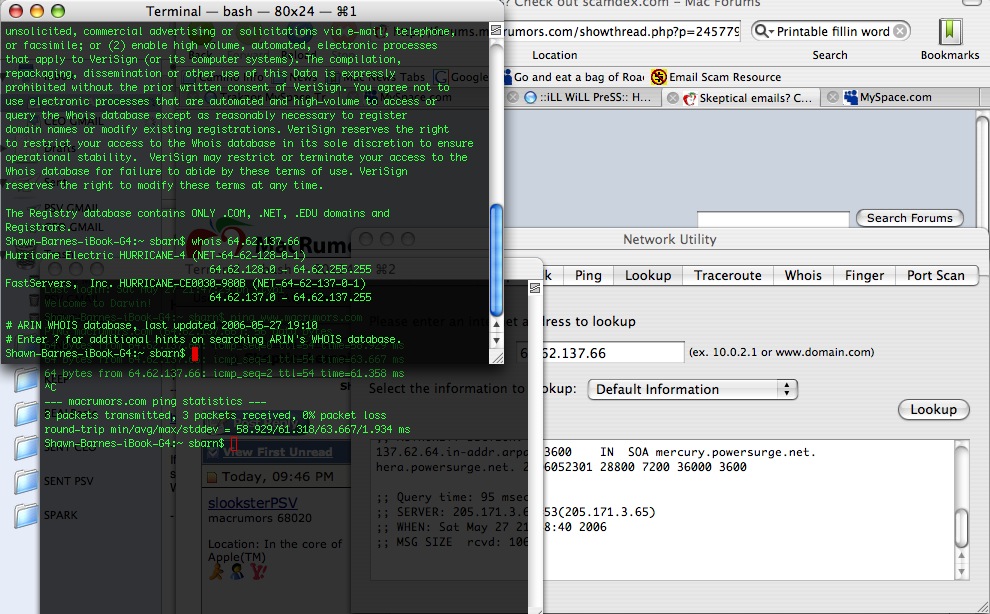
Task: Open the slooksterPSV user profile link
Action: point(253,503)
